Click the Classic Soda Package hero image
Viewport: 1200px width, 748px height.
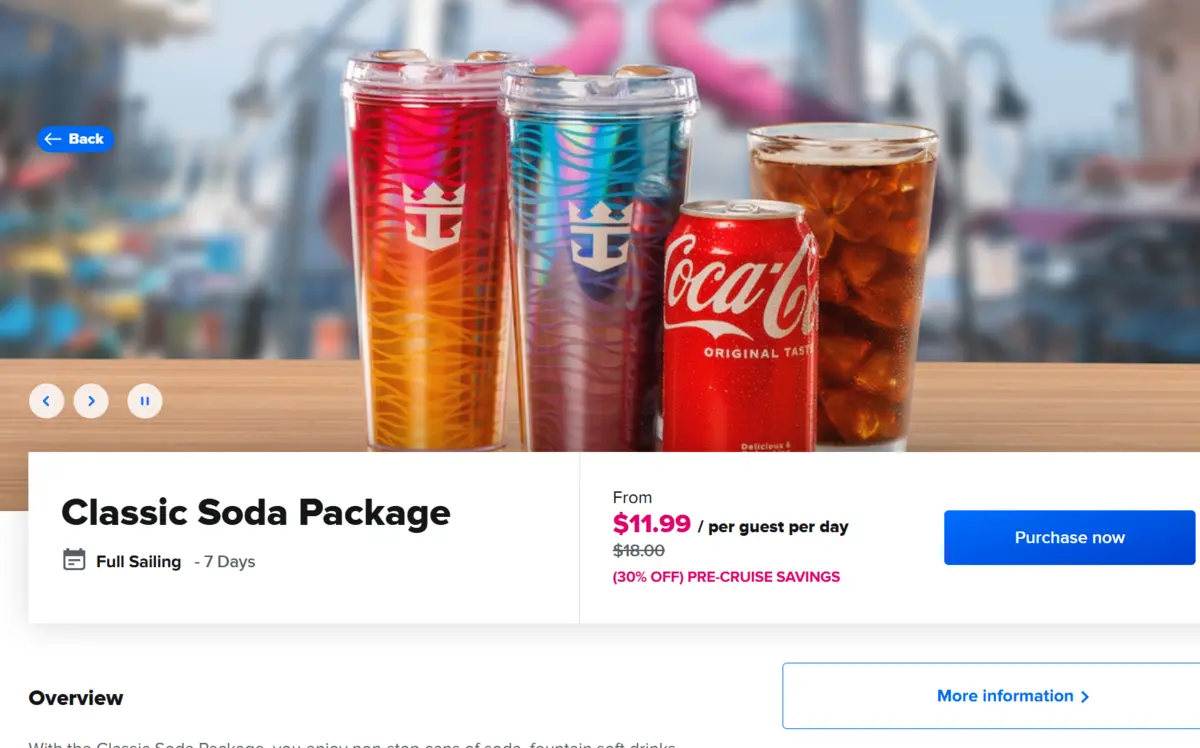[x=600, y=230]
